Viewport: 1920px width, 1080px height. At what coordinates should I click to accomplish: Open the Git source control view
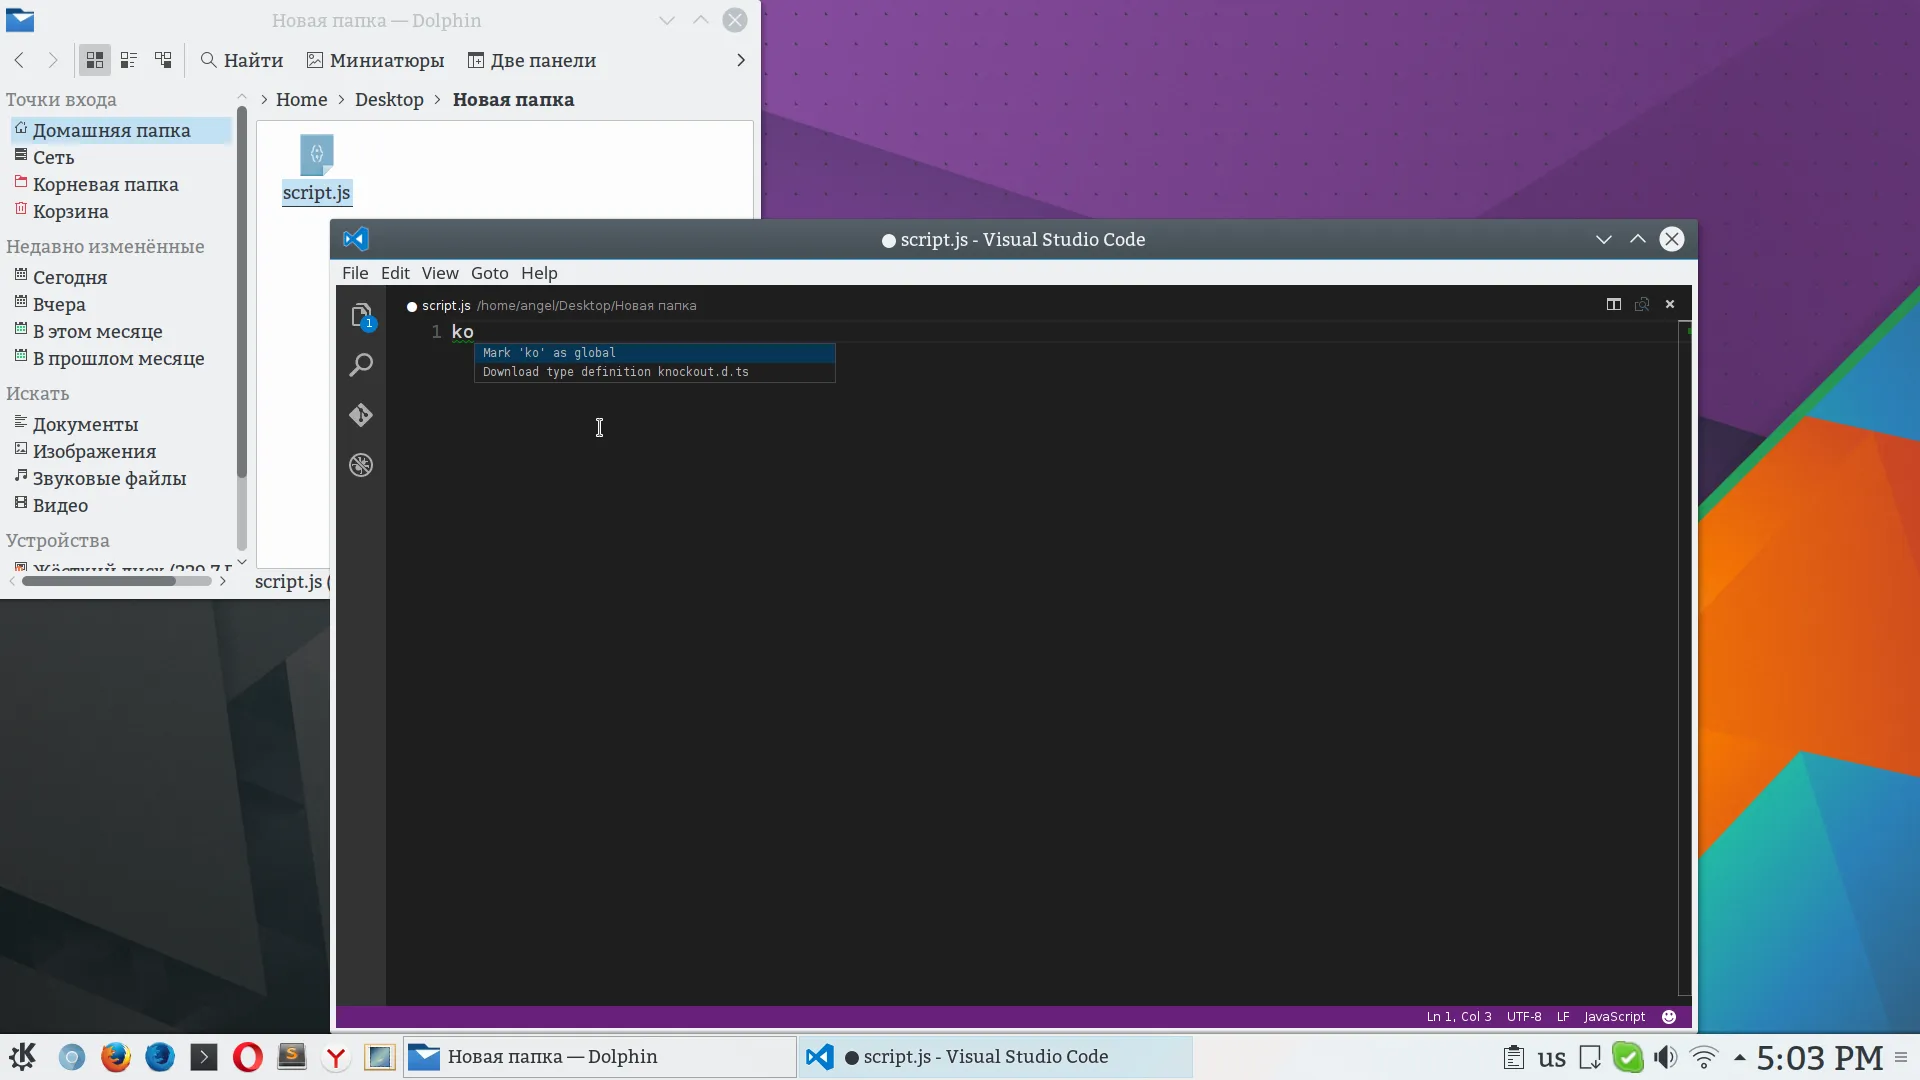point(361,415)
